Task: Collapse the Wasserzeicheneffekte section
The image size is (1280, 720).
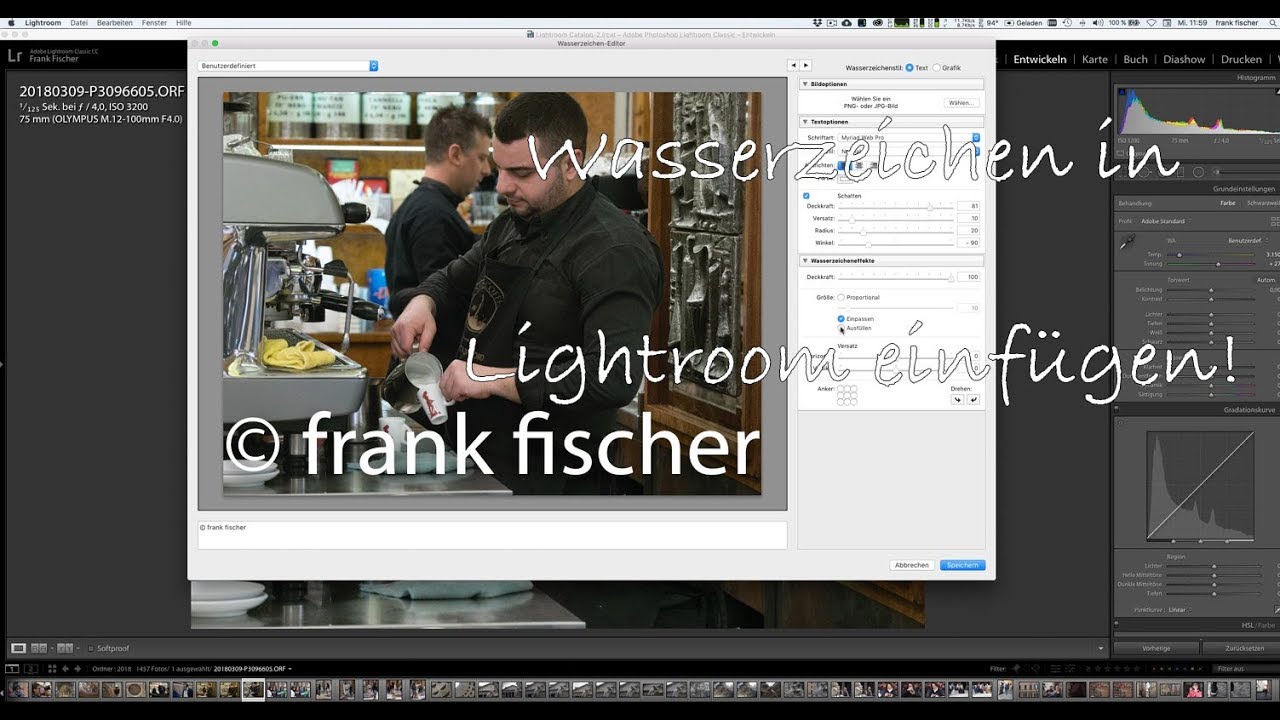Action: (x=806, y=260)
